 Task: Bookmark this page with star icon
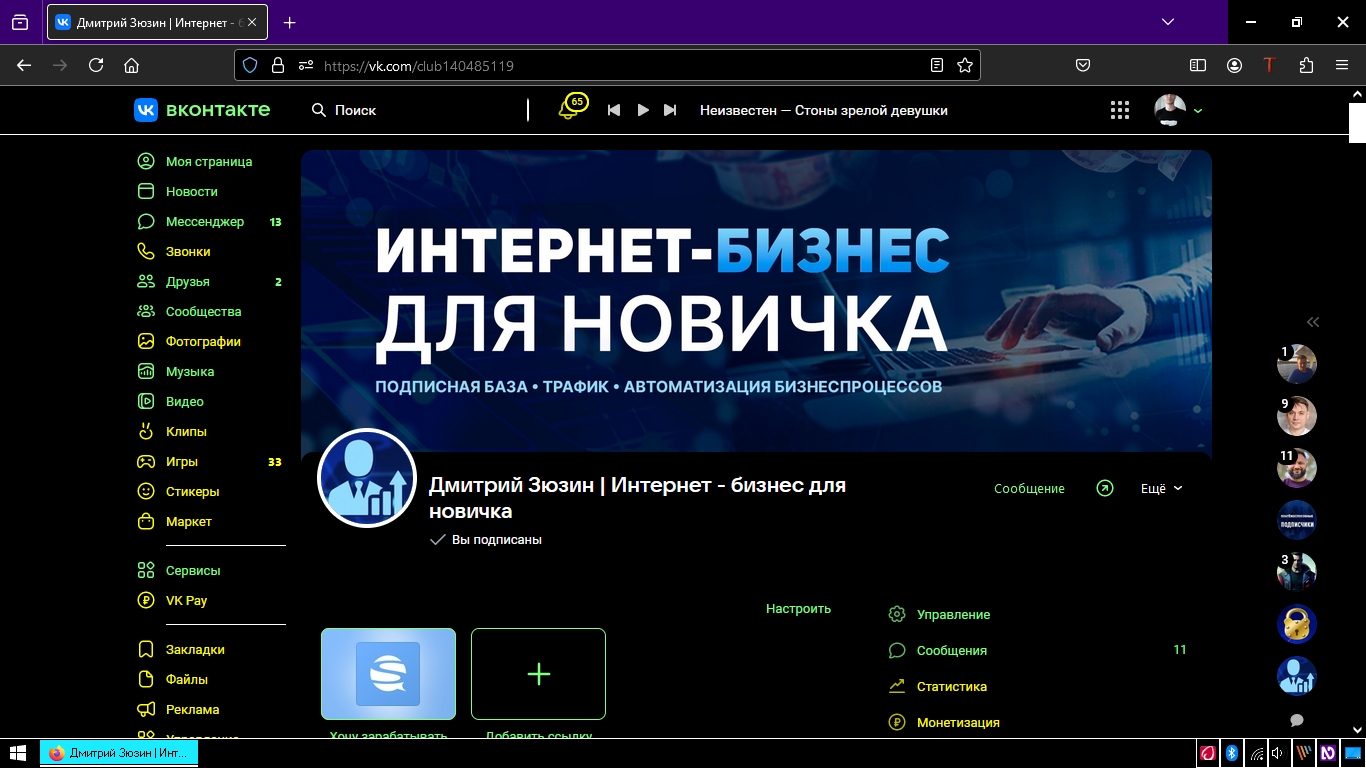tap(965, 65)
